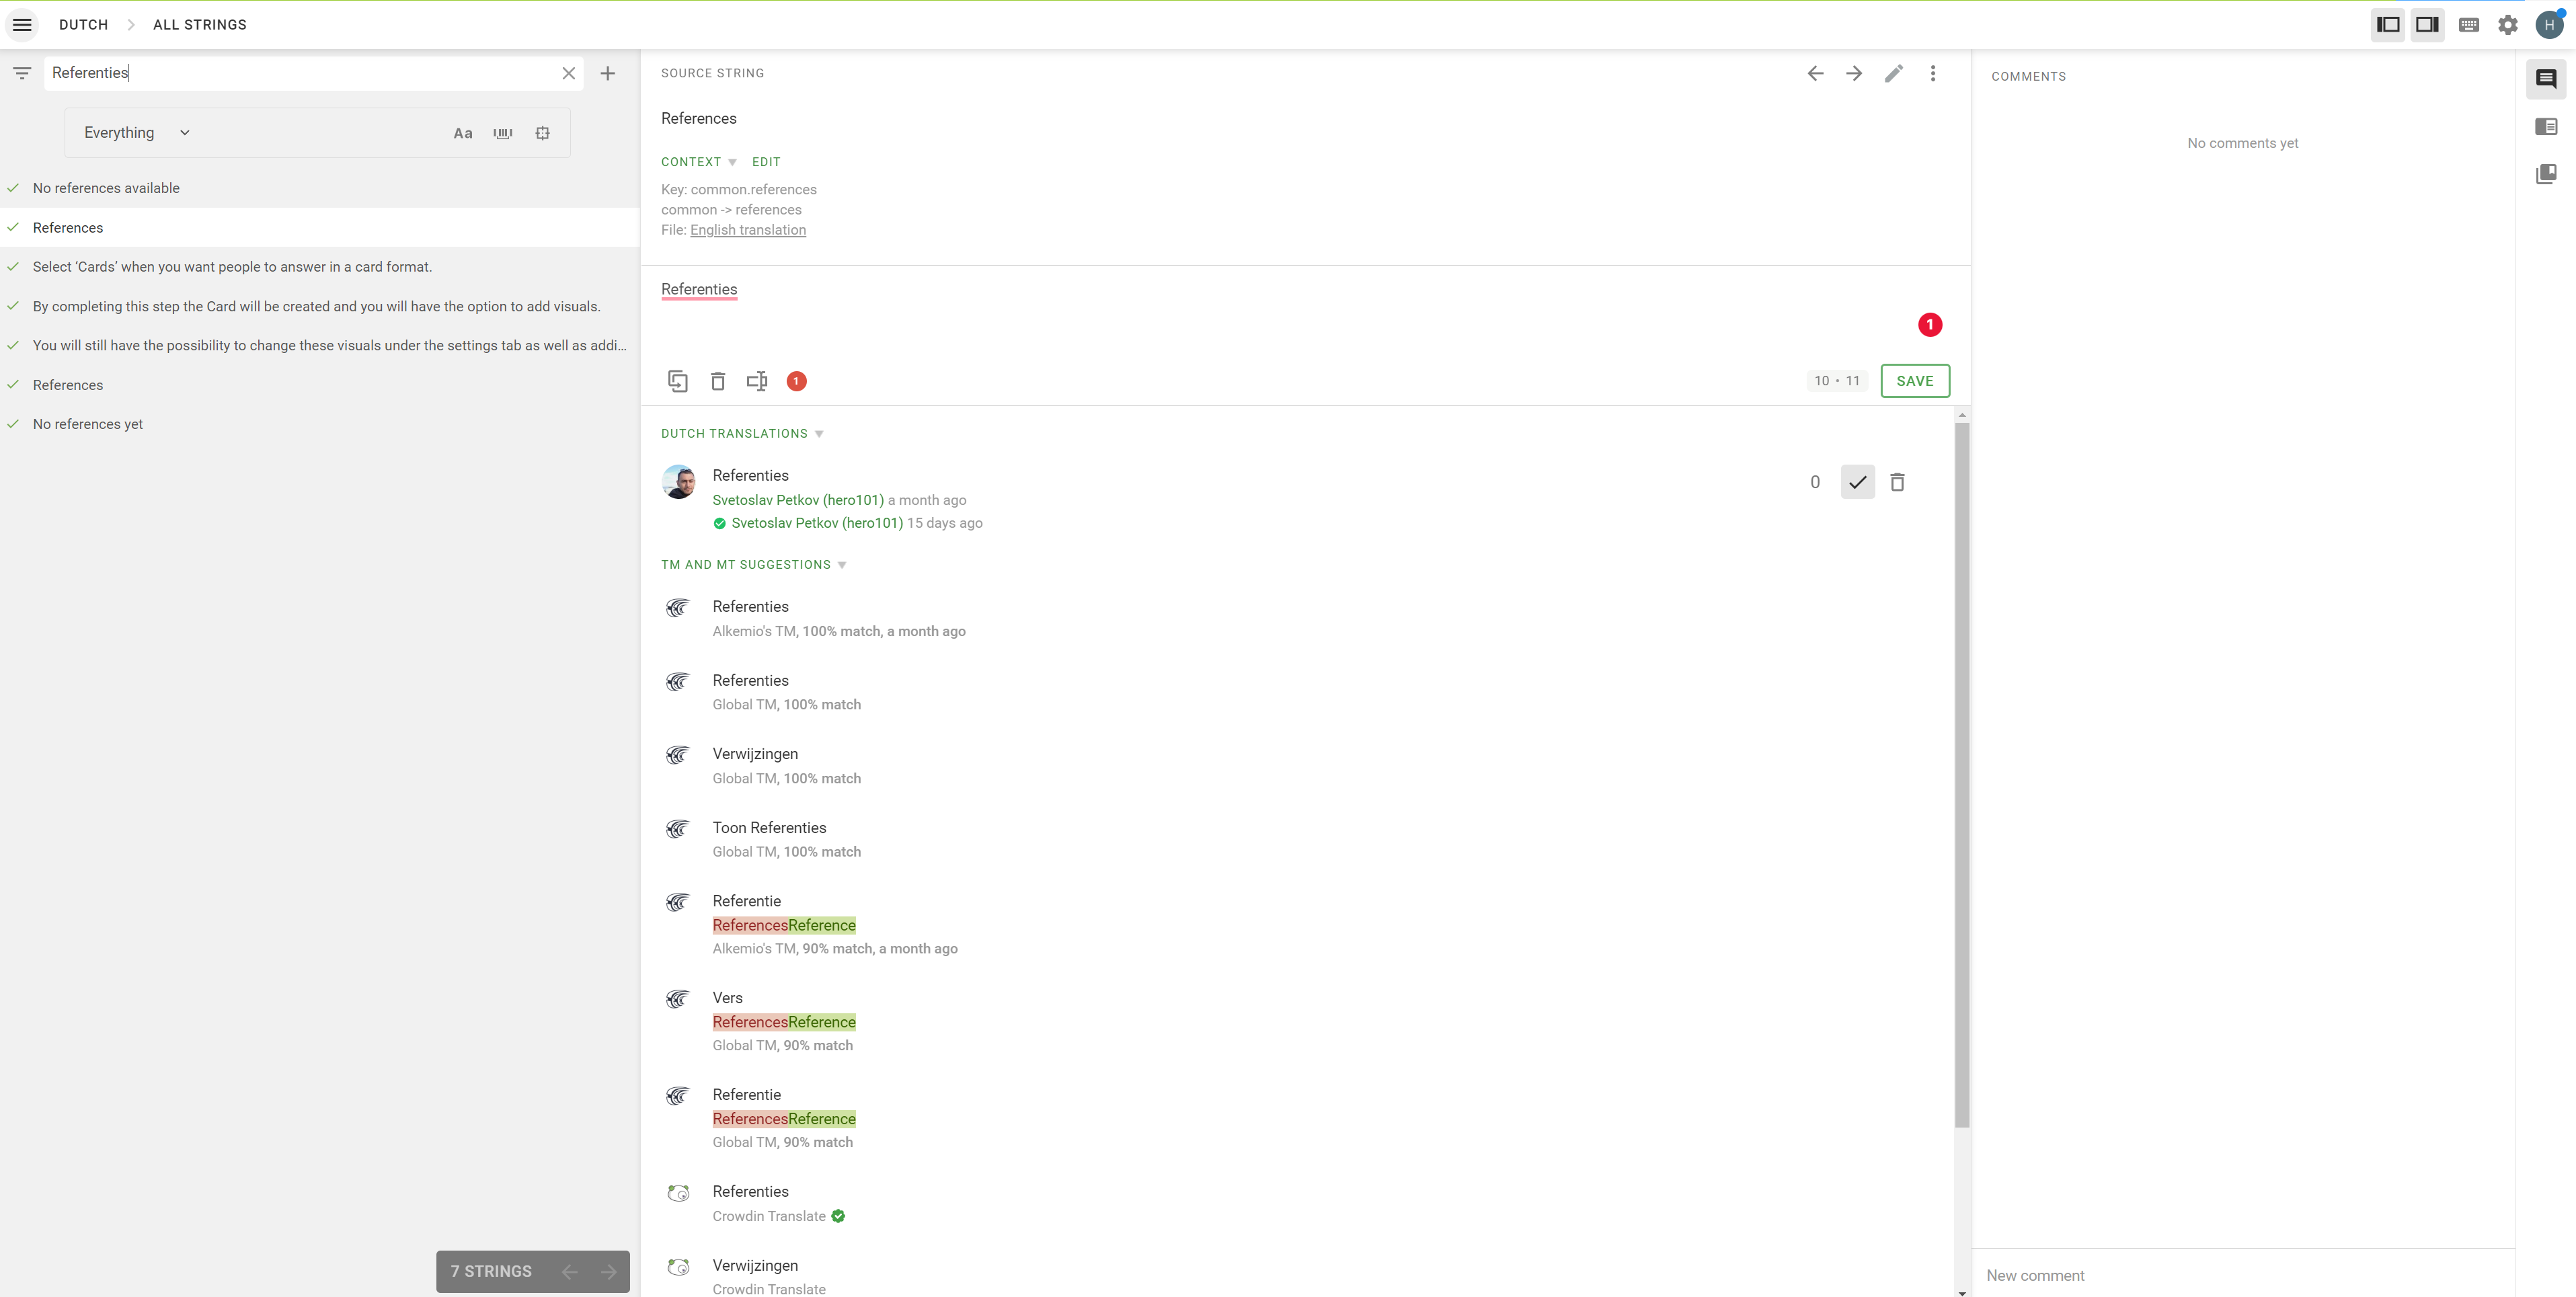Collapse TM and MT Suggestions section

point(842,565)
